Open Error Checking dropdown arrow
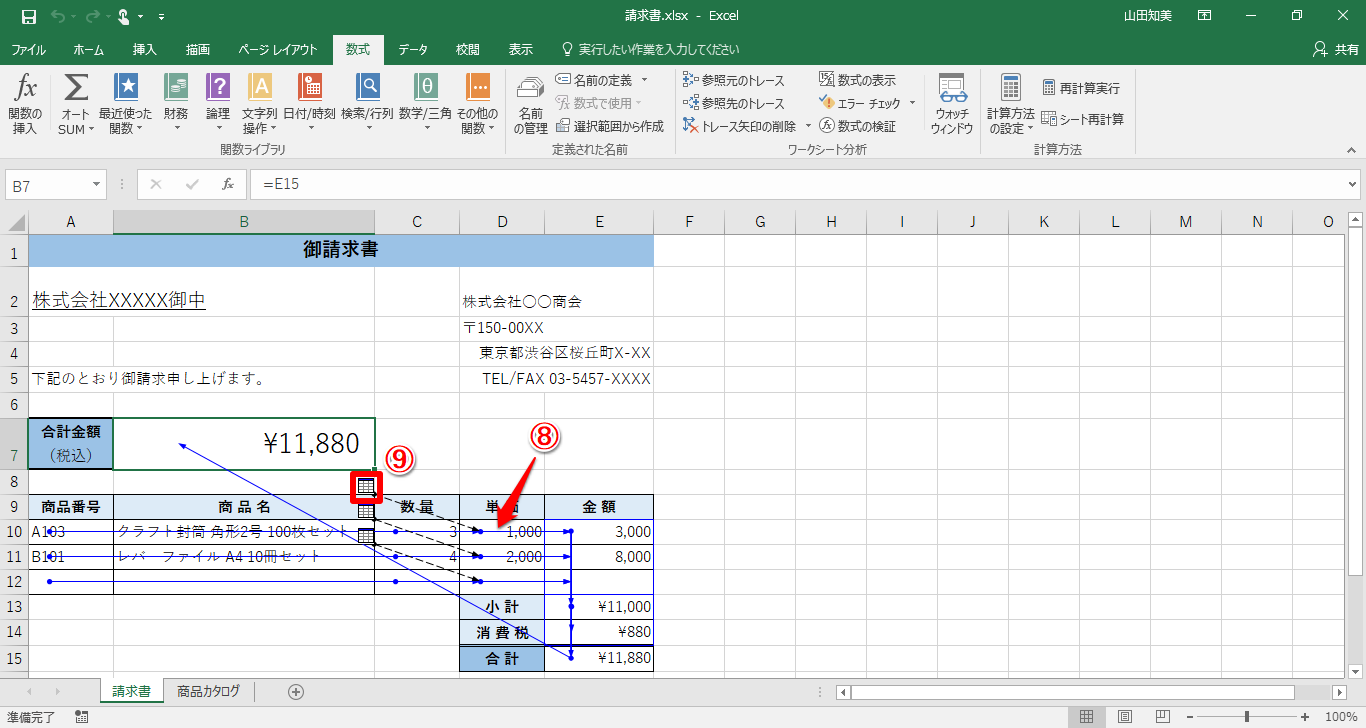 coord(911,103)
